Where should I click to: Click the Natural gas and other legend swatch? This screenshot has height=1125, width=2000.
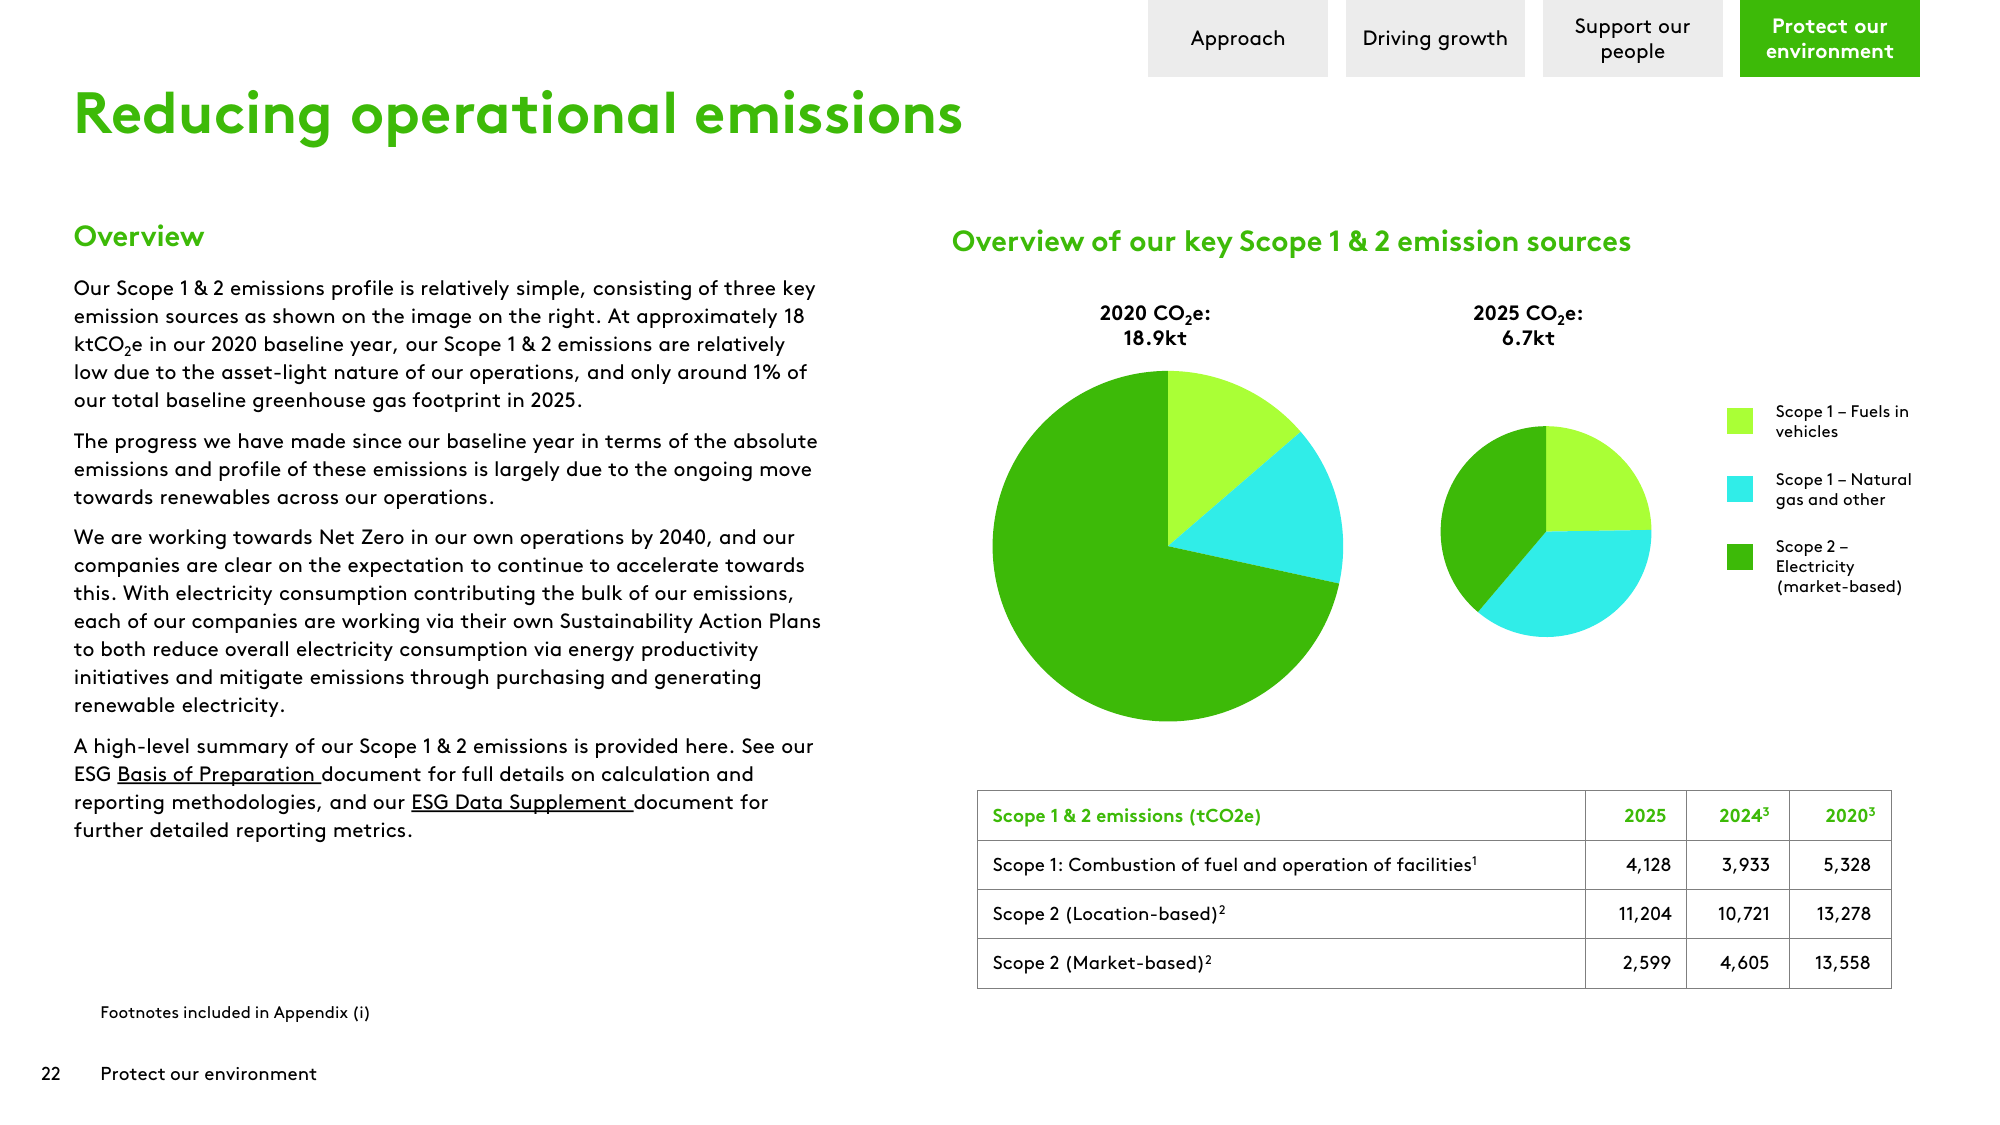click(1740, 489)
